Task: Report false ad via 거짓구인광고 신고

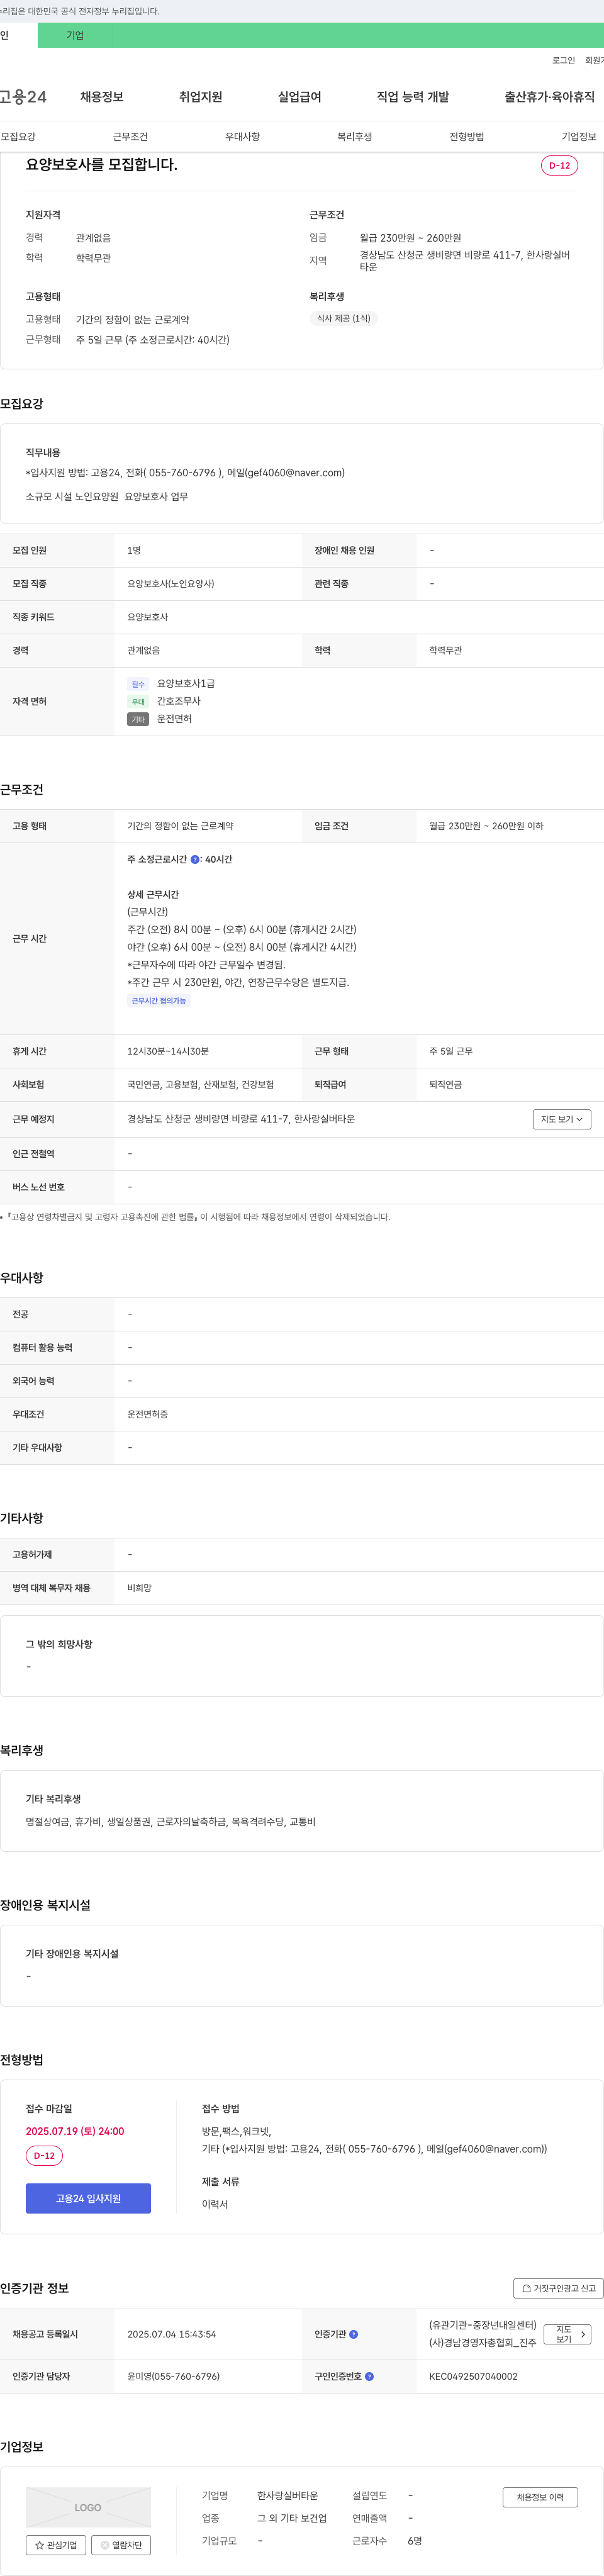Action: [x=558, y=2288]
